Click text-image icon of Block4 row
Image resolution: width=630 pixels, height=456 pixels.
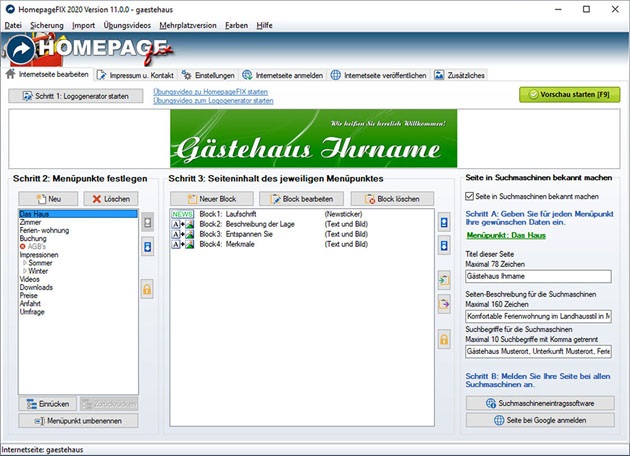183,244
